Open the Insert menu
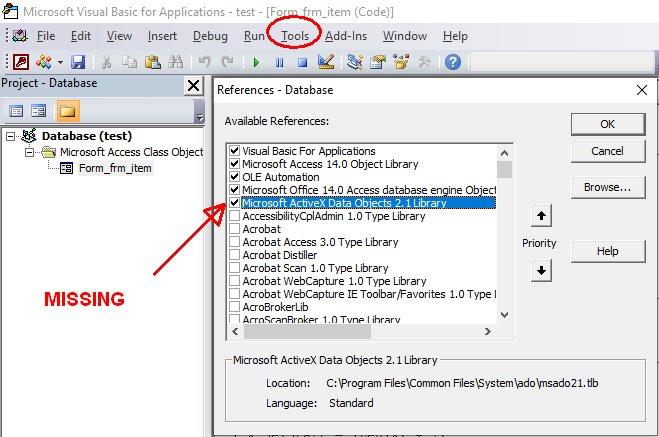Image resolution: width=659 pixels, height=437 pixels. [162, 36]
